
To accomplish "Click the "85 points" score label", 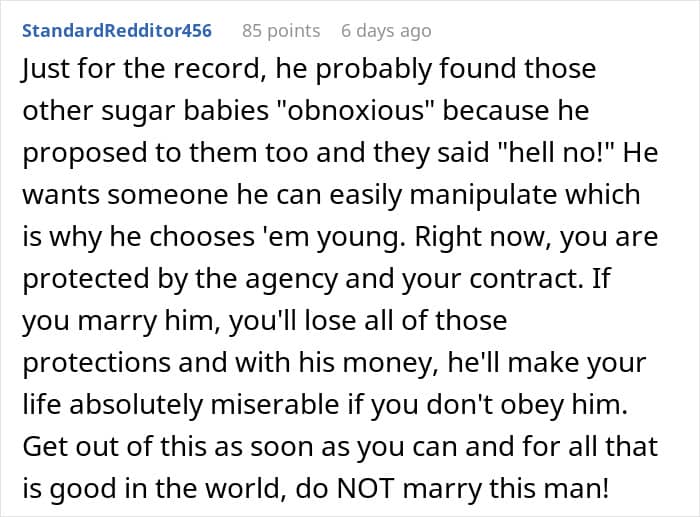I will 281,30.
